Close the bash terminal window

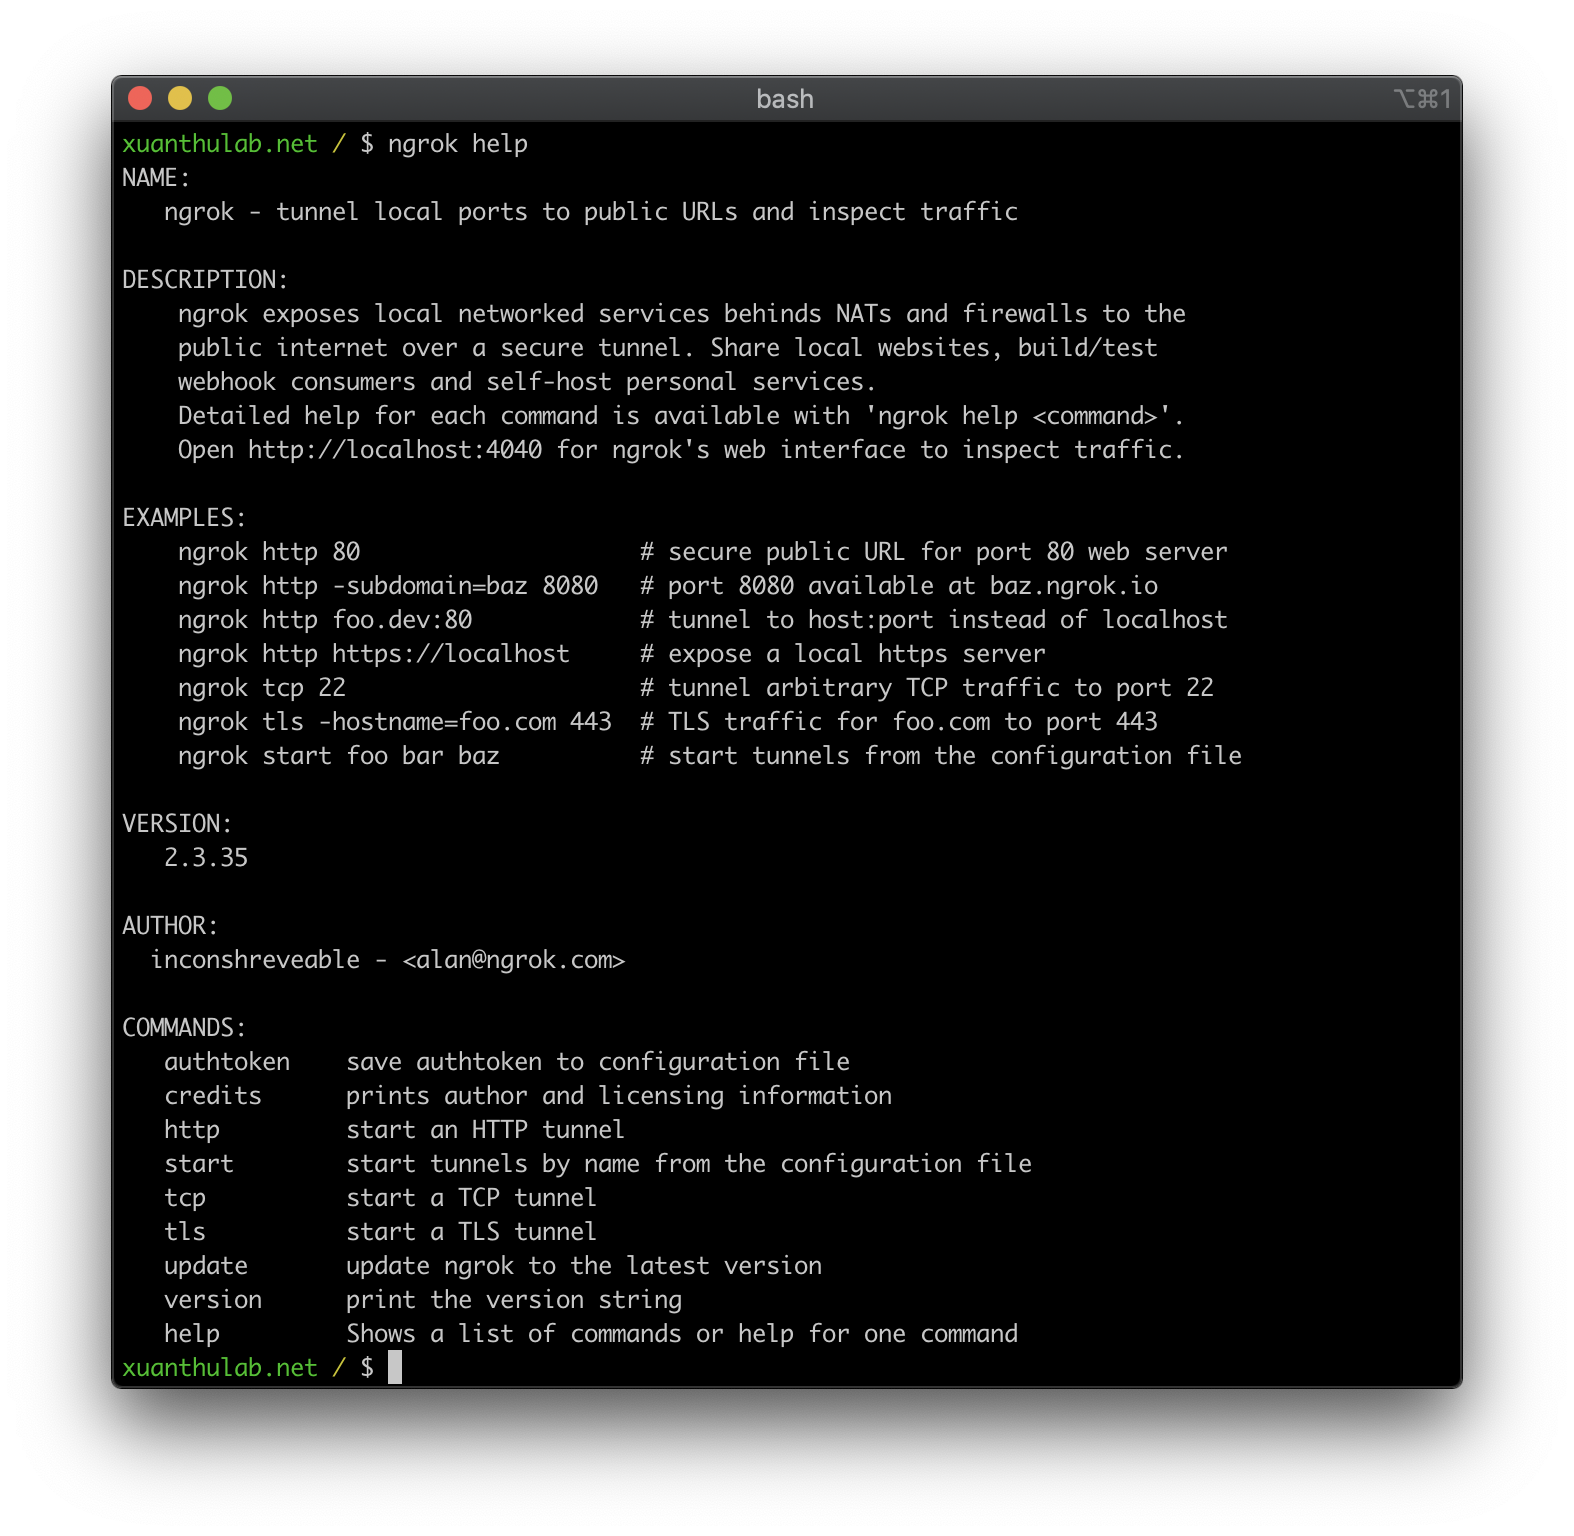point(140,98)
